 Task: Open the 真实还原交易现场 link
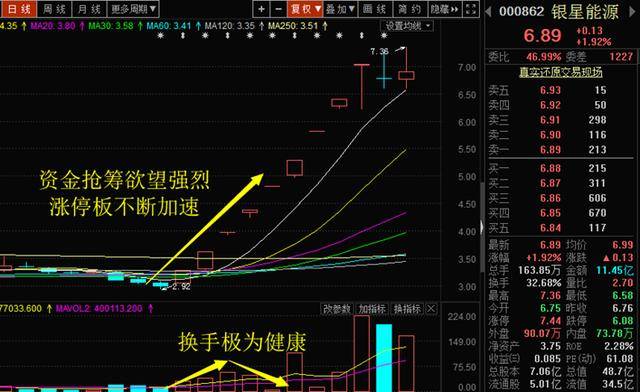click(560, 72)
